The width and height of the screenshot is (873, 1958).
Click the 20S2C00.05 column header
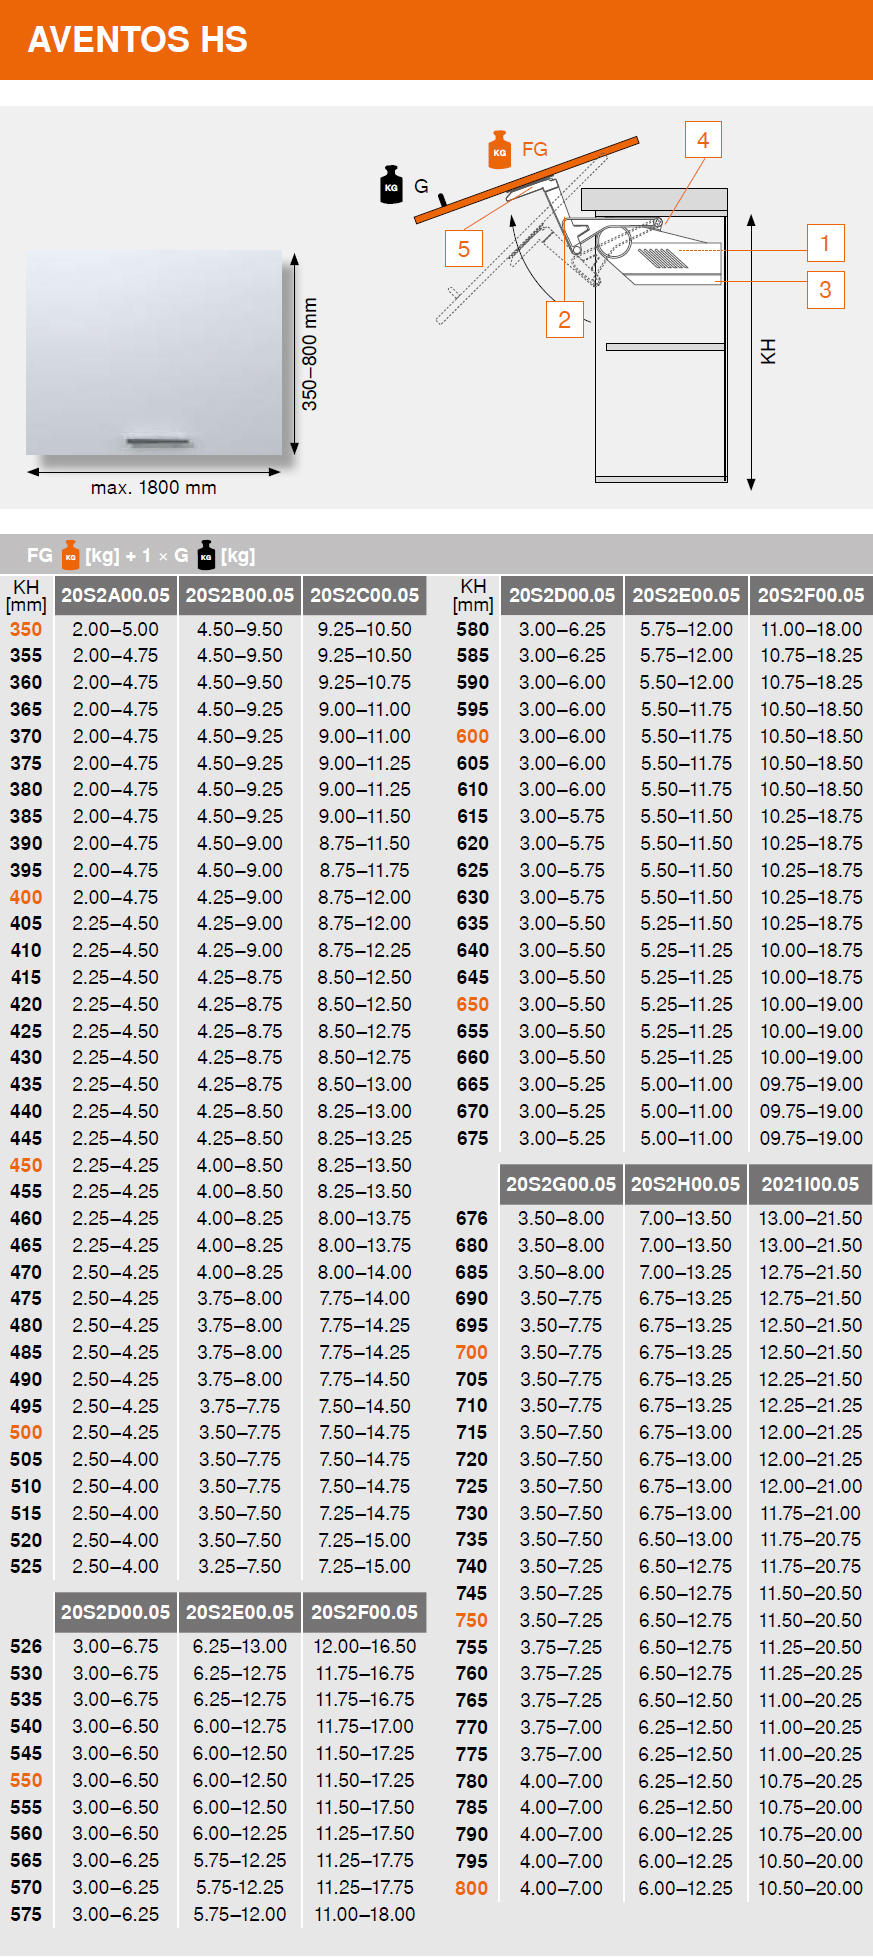(x=365, y=595)
